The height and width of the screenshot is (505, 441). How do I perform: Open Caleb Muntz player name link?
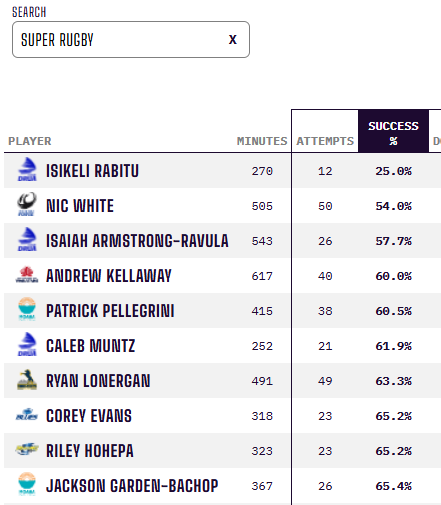pyautogui.click(x=90, y=346)
